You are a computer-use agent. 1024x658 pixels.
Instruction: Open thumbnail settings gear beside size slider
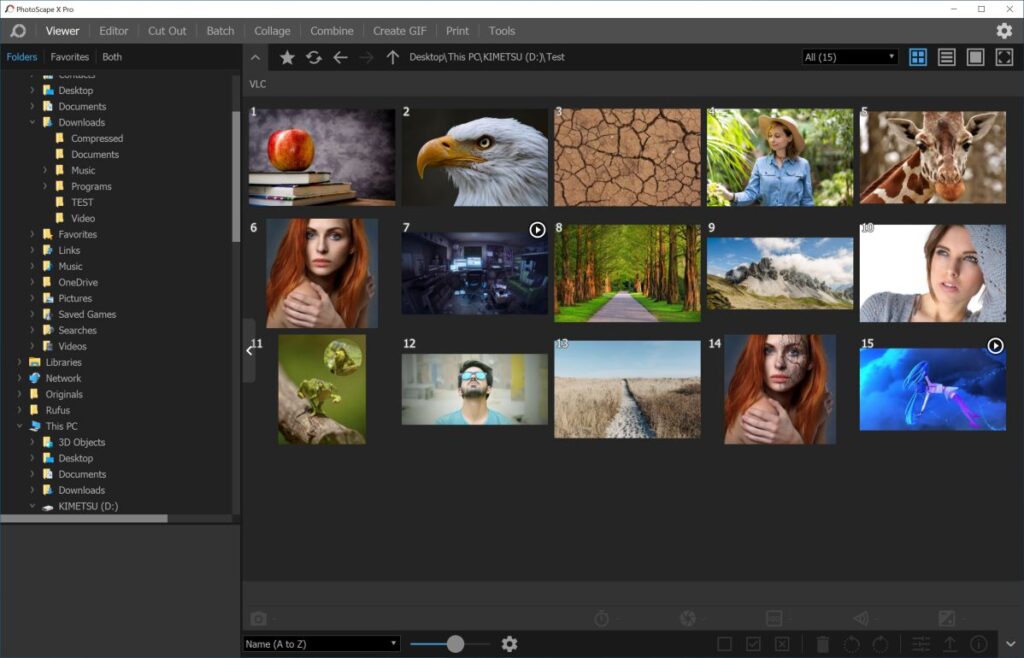[x=509, y=644]
